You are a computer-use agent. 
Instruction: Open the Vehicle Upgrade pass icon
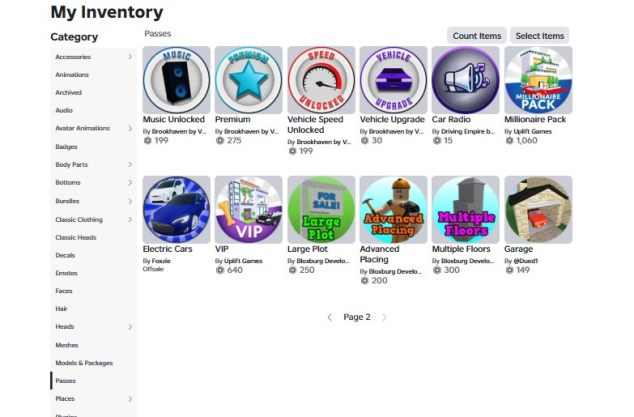(393, 80)
